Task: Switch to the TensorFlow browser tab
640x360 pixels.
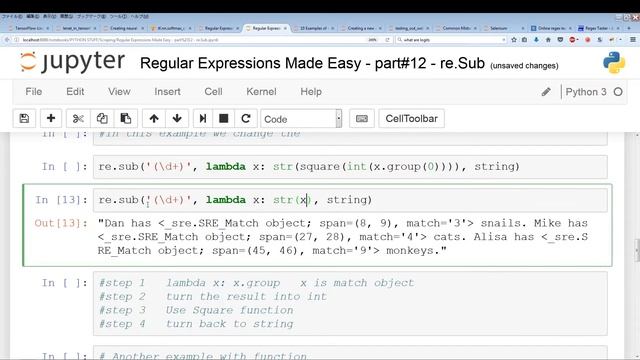Action: click(x=29, y=28)
